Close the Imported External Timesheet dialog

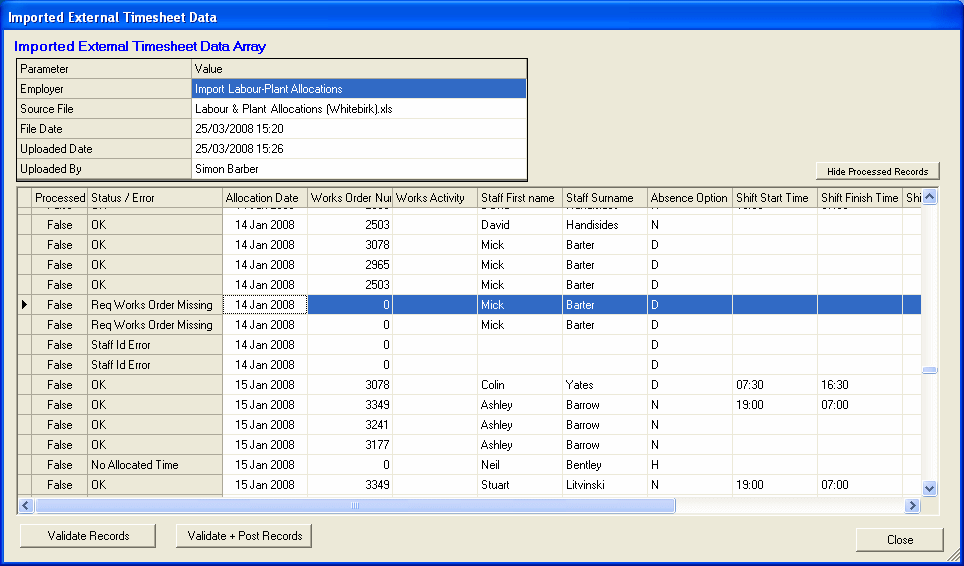(x=899, y=540)
